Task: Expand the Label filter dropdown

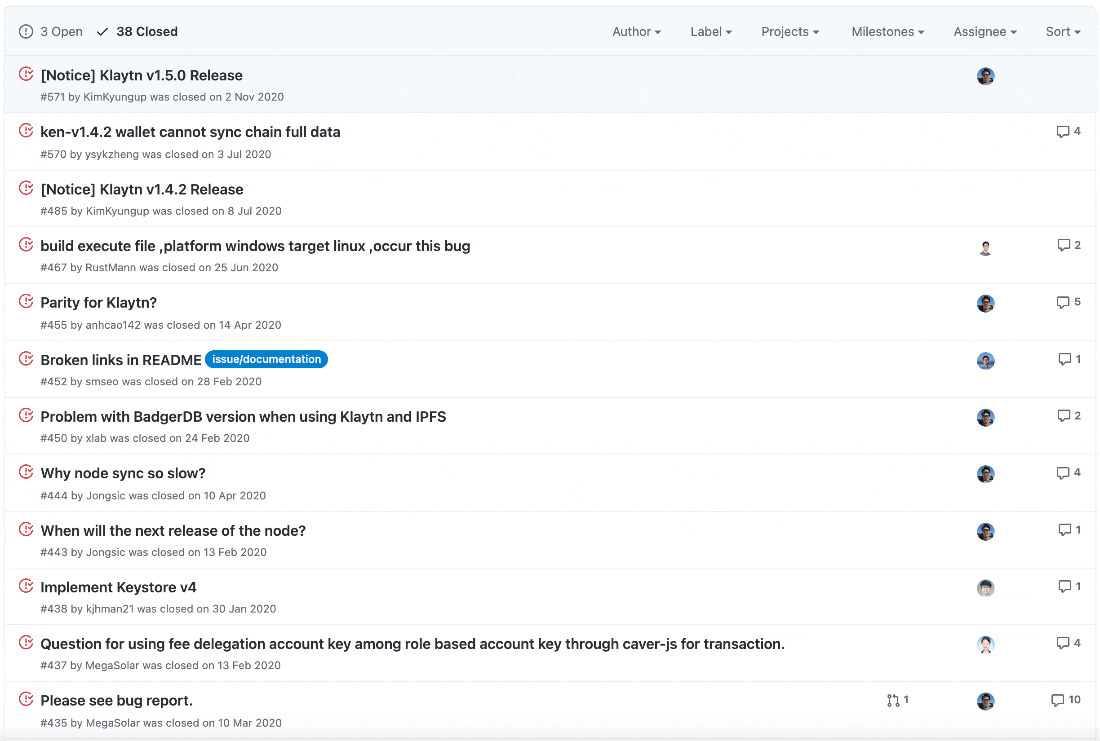Action: tap(711, 32)
